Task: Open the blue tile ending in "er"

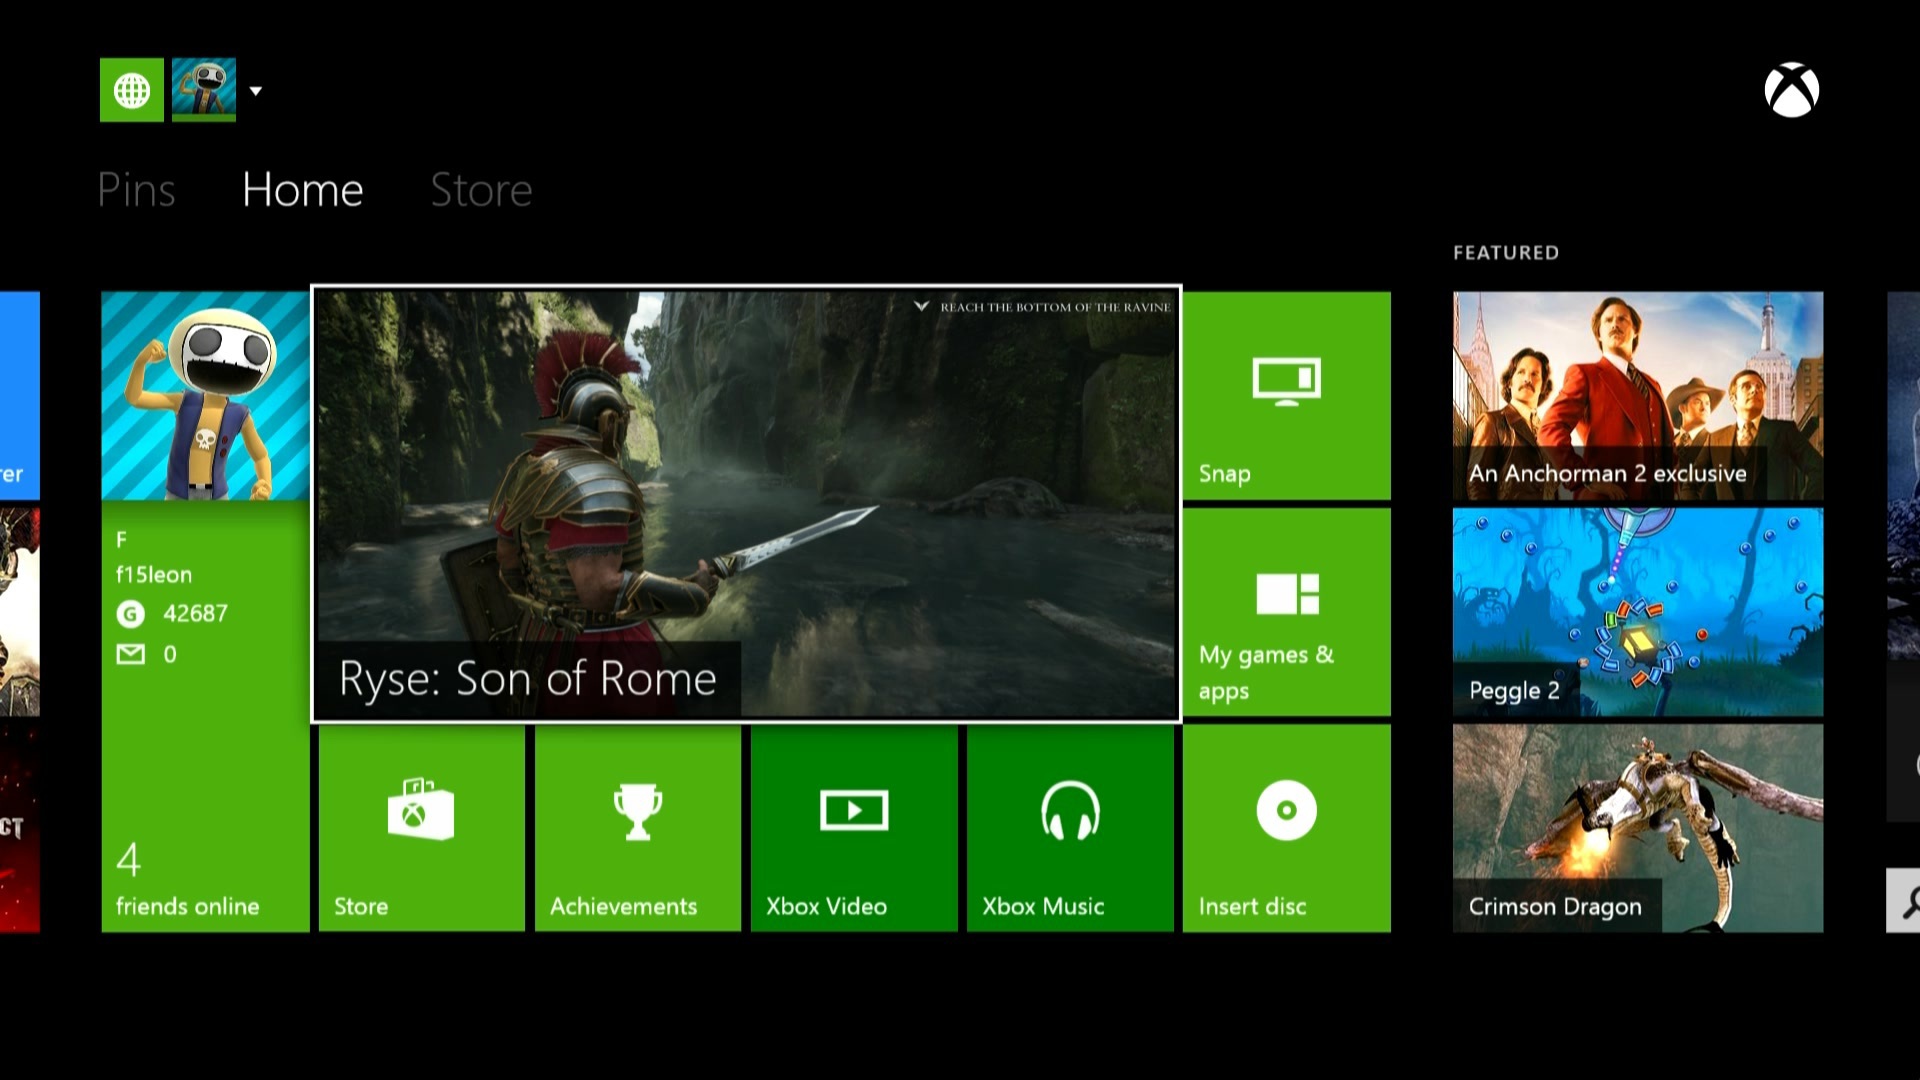Action: tap(20, 396)
